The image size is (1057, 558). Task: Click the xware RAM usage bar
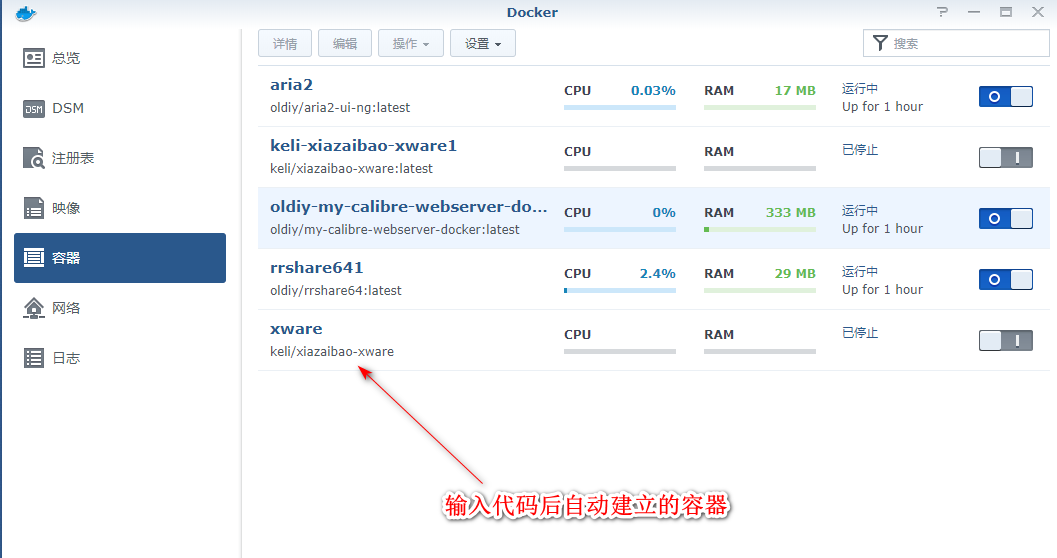coord(760,351)
